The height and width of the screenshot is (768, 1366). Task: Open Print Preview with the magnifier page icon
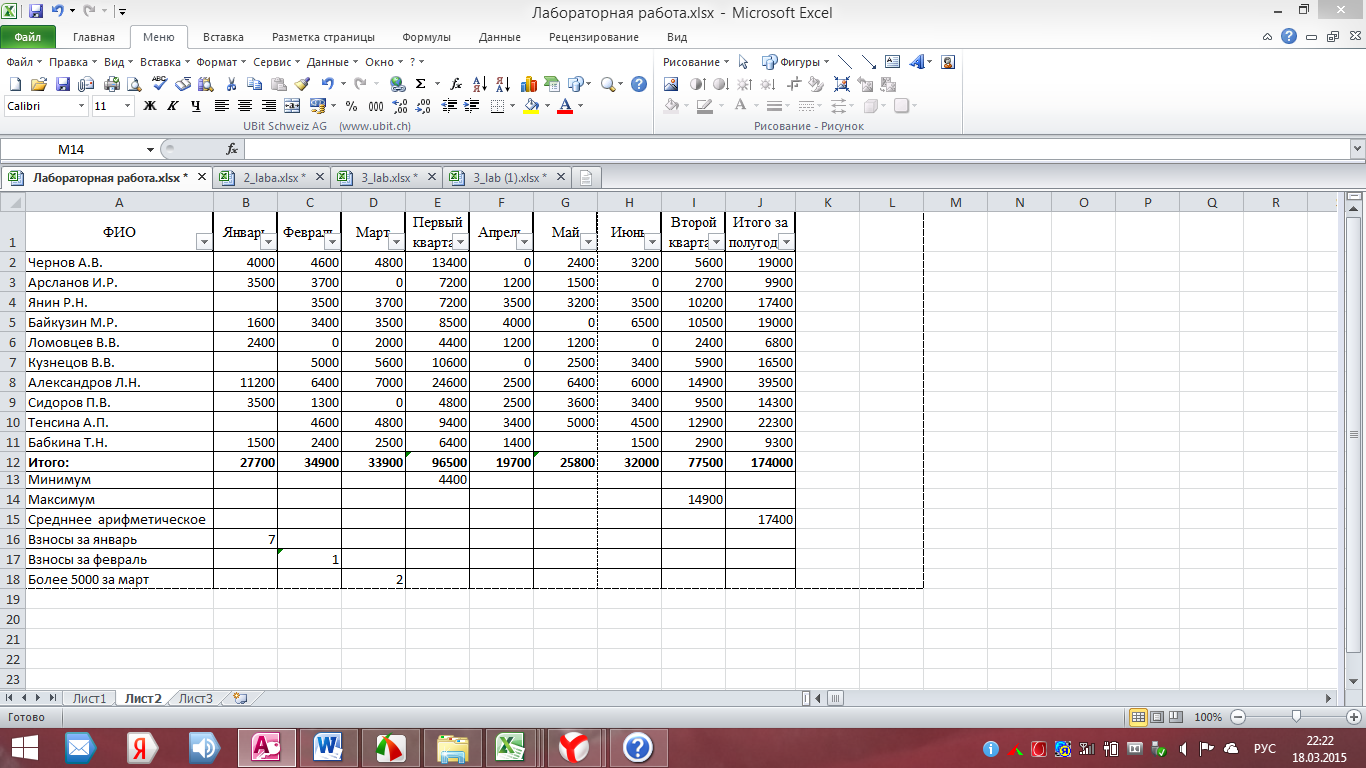coord(133,84)
